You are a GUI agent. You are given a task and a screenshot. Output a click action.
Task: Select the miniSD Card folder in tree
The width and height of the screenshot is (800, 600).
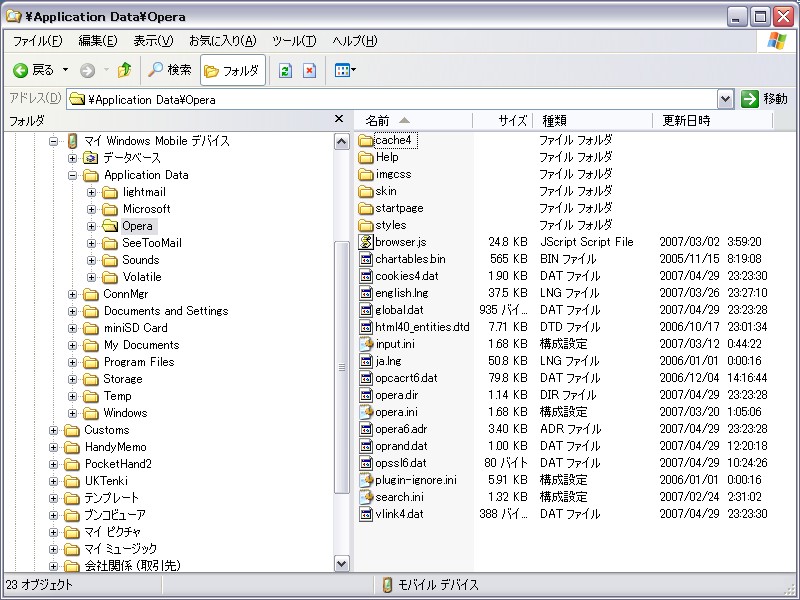(x=136, y=328)
